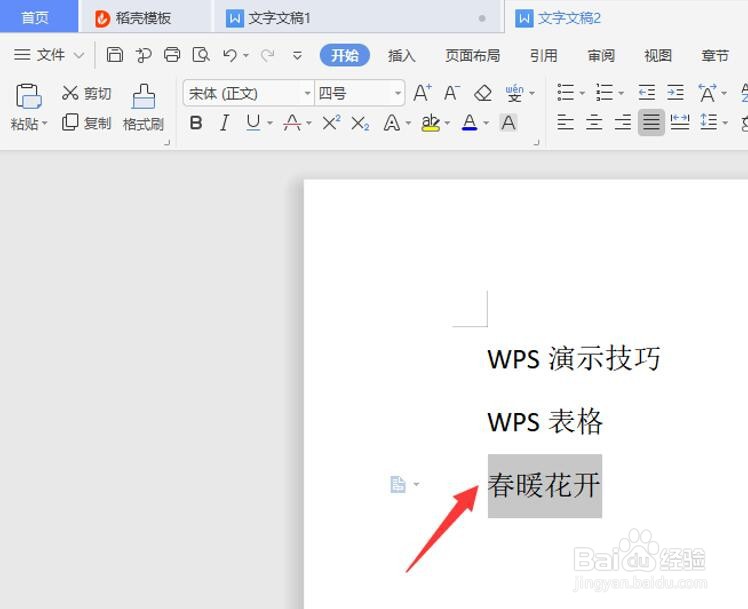Image resolution: width=748 pixels, height=609 pixels.
Task: Click the text line WPS 演示技巧
Action: click(x=574, y=359)
